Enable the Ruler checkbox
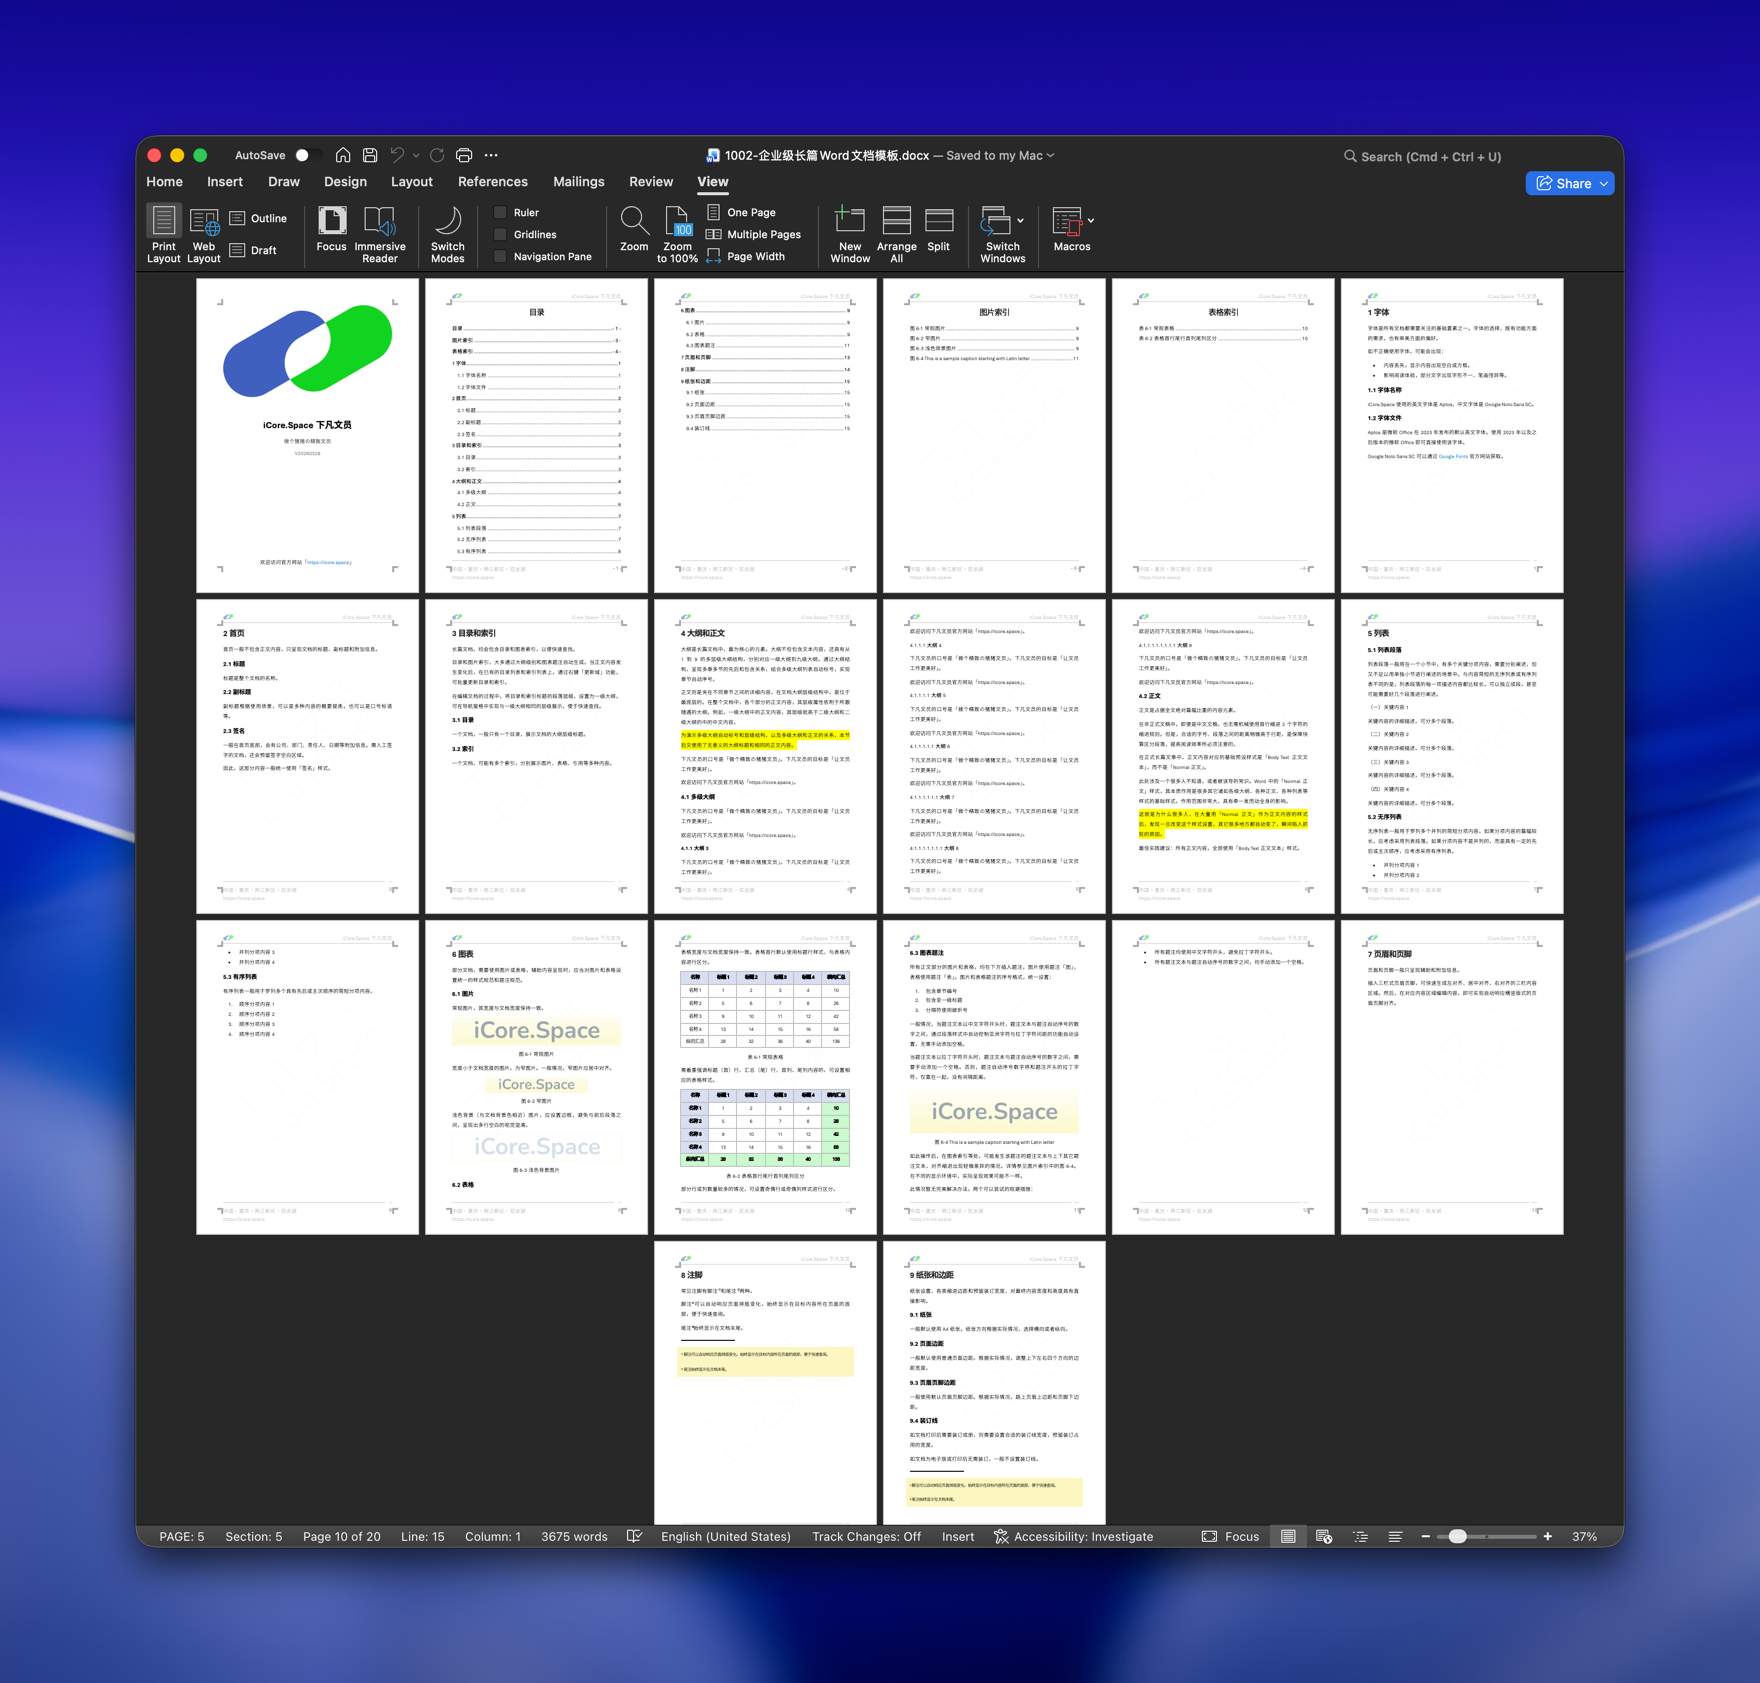The width and height of the screenshot is (1760, 1683). [x=501, y=212]
